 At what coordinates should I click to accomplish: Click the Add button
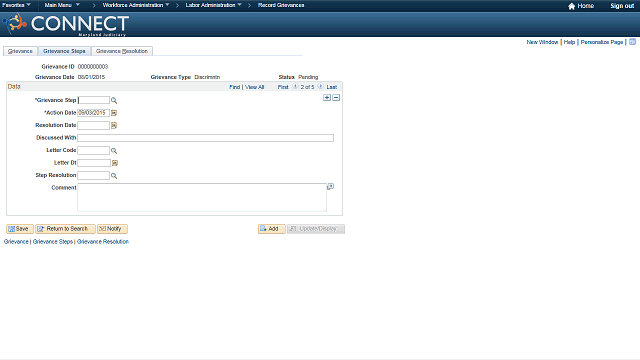coord(271,229)
